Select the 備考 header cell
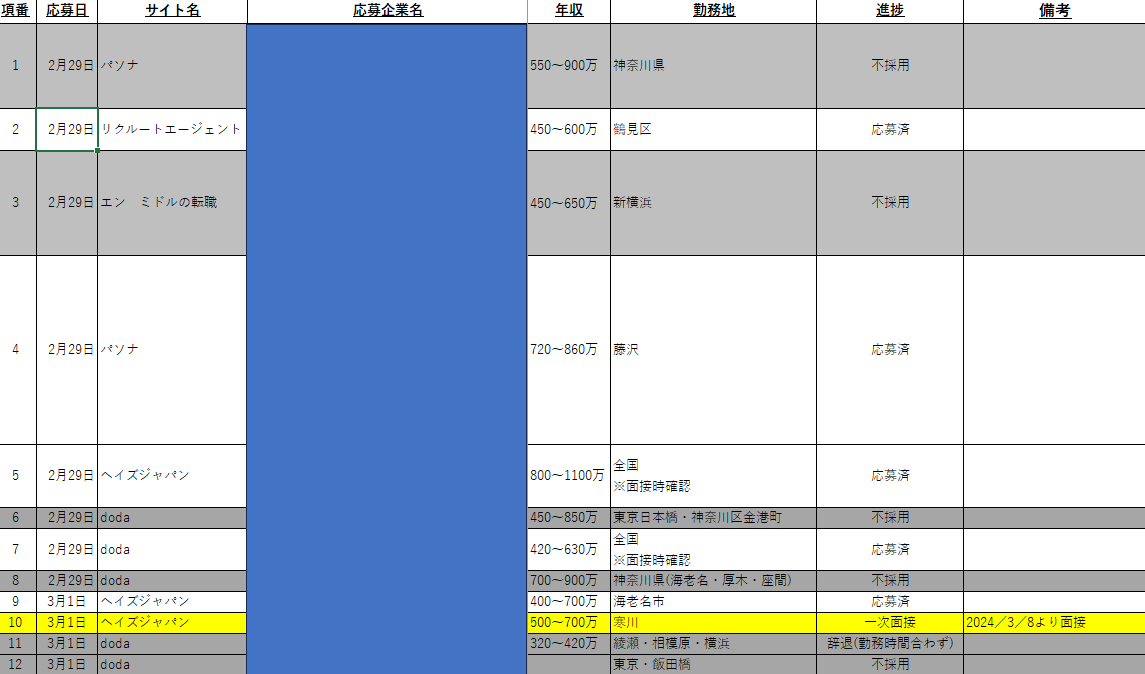1145x674 pixels. [x=1054, y=11]
